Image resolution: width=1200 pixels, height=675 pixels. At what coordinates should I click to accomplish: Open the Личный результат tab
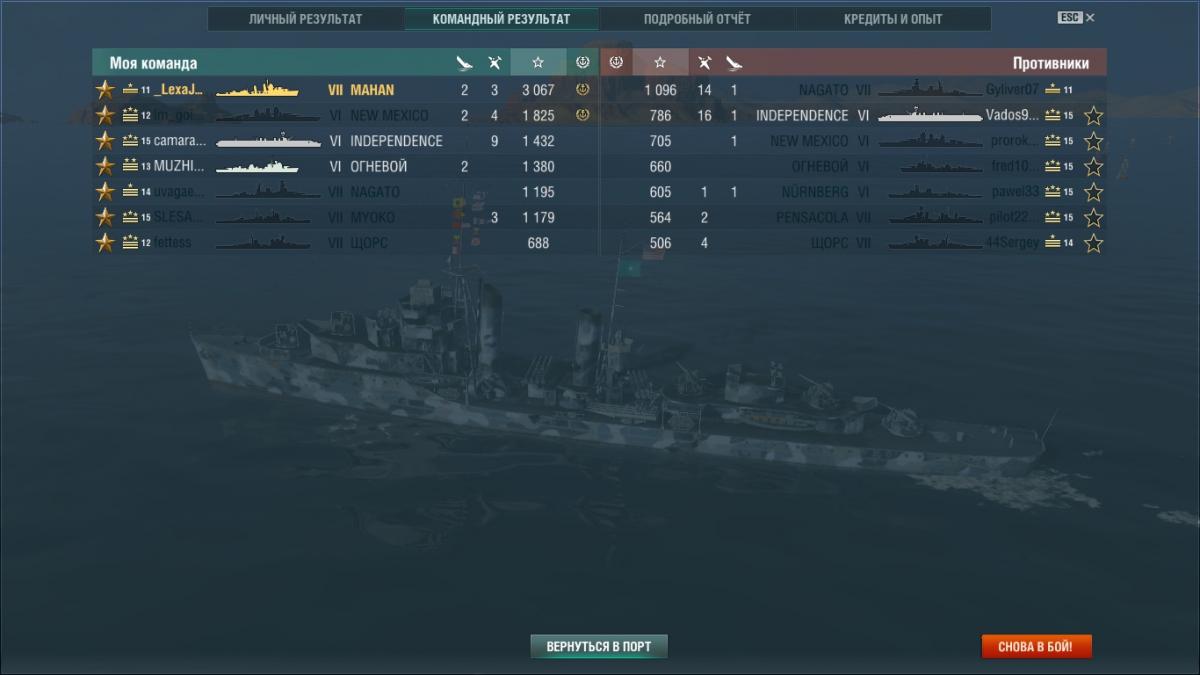click(306, 19)
